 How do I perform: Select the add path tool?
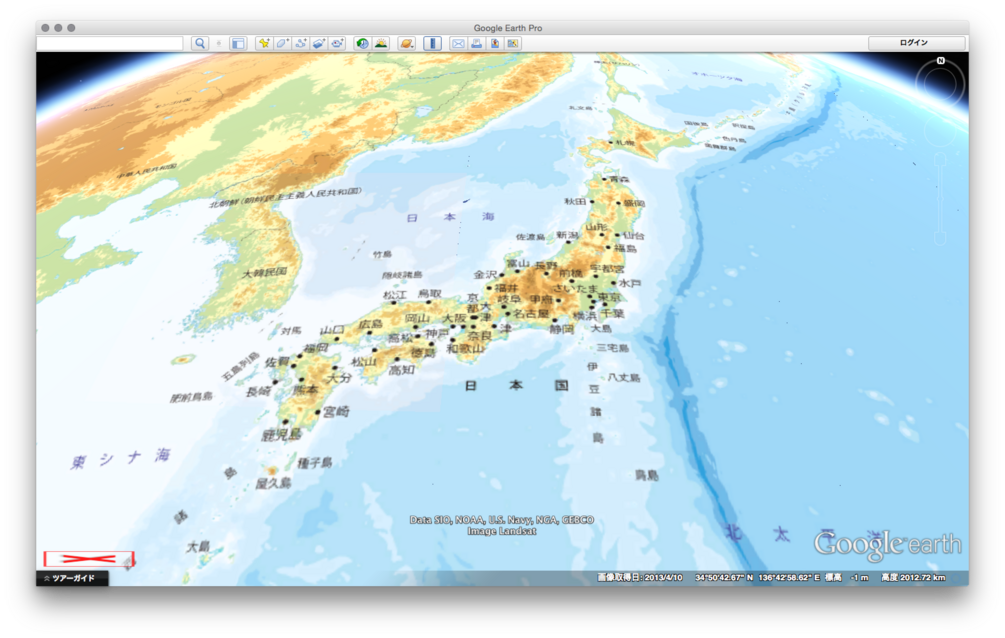pos(301,44)
